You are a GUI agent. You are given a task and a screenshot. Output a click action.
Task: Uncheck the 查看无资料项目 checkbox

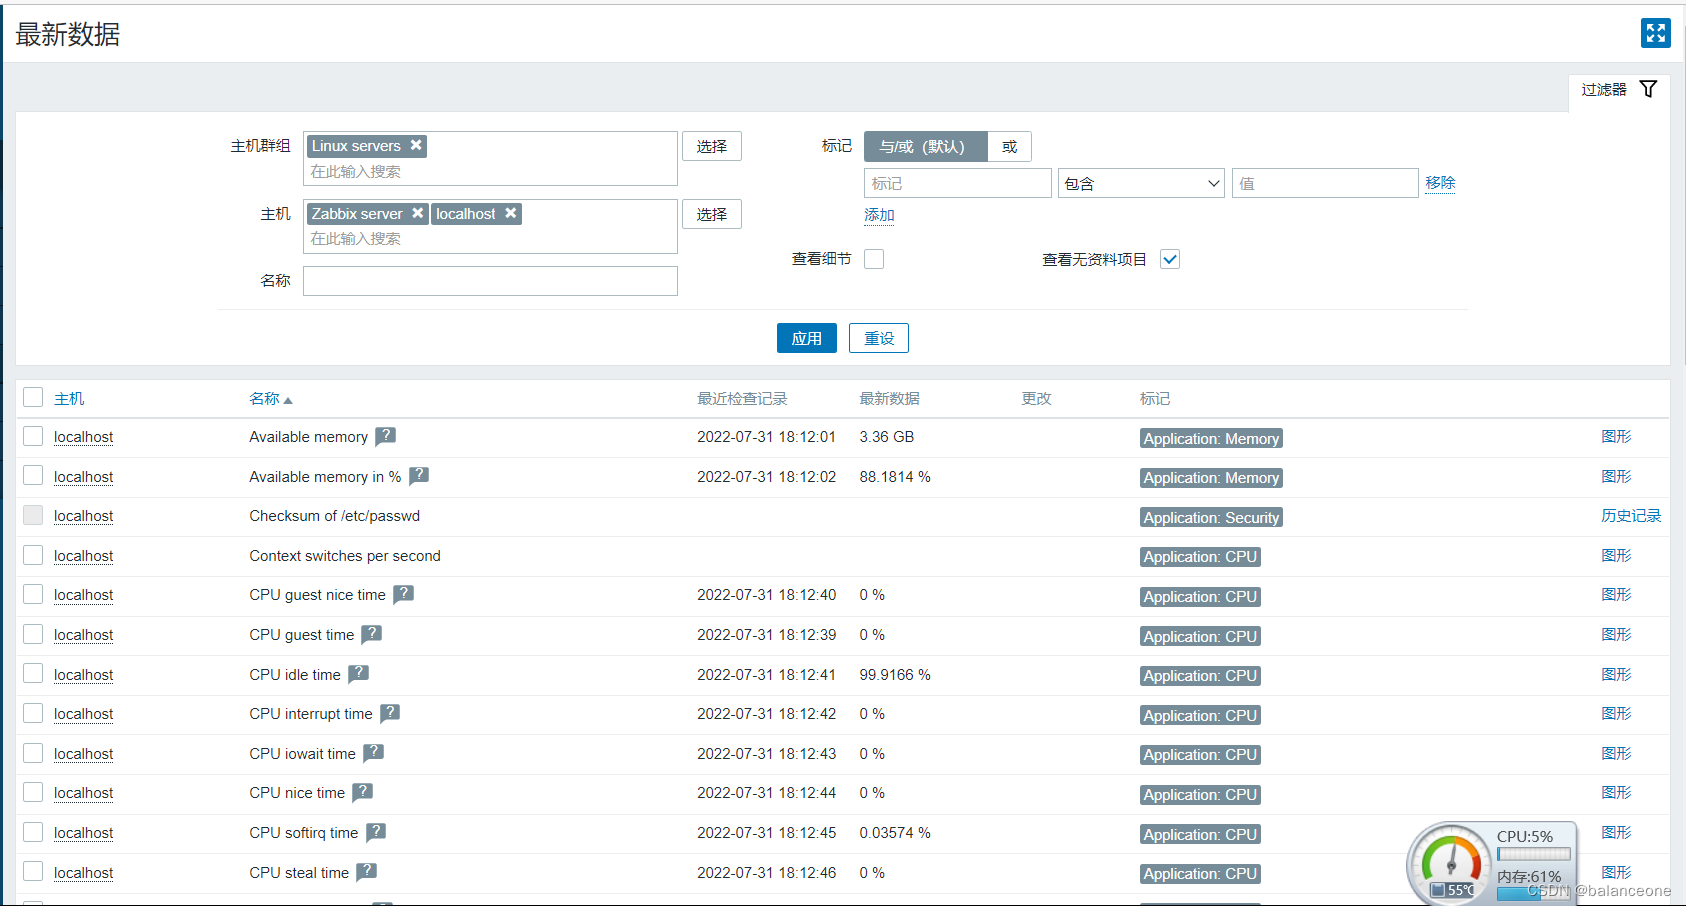pyautogui.click(x=1169, y=259)
